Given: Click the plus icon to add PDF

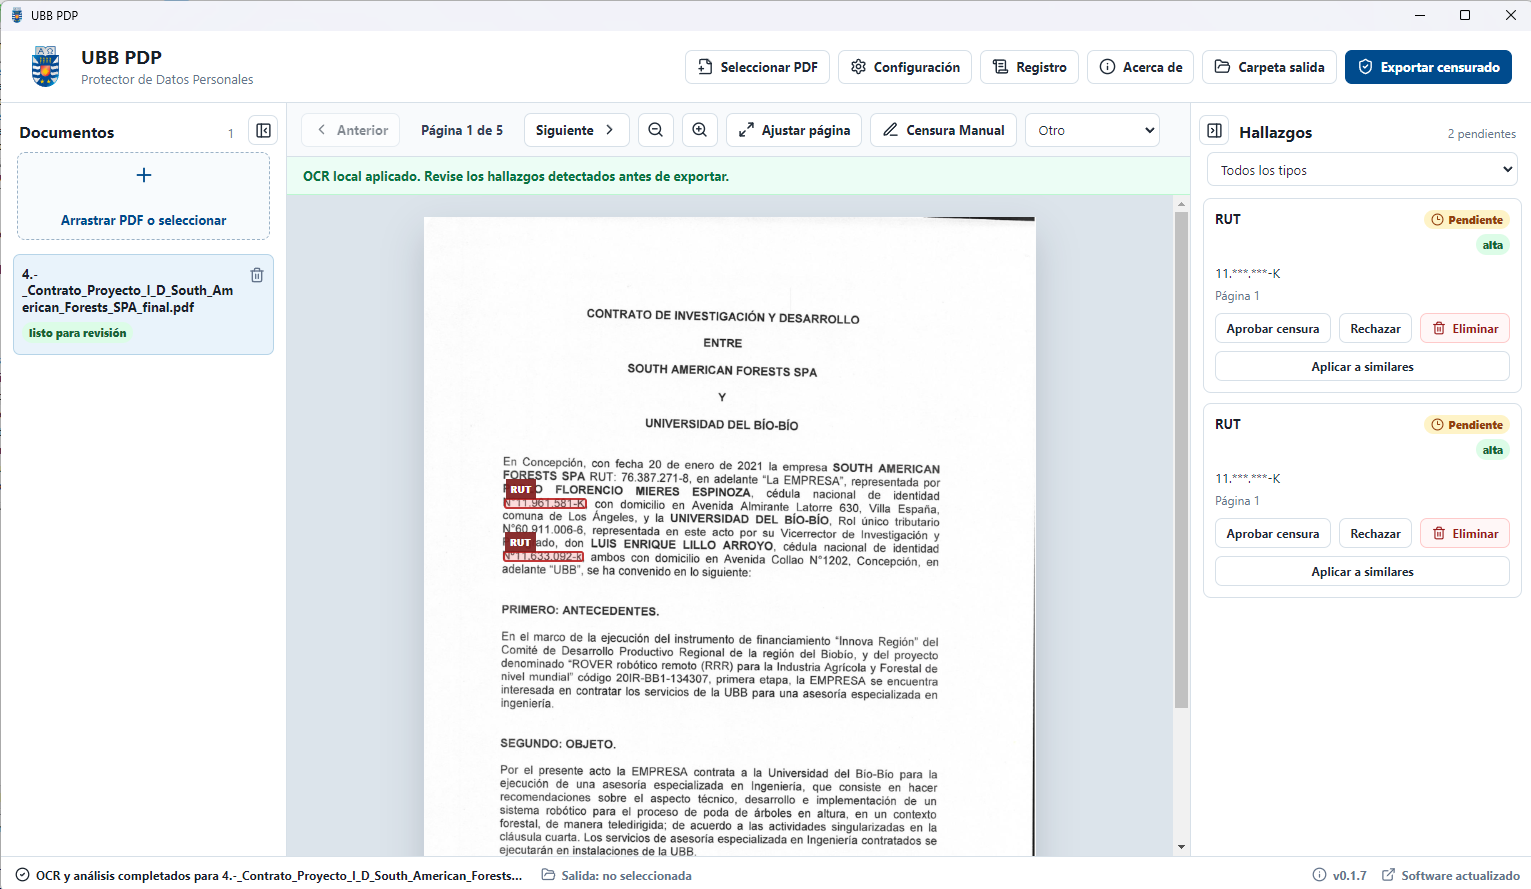Looking at the screenshot, I should tap(144, 175).
